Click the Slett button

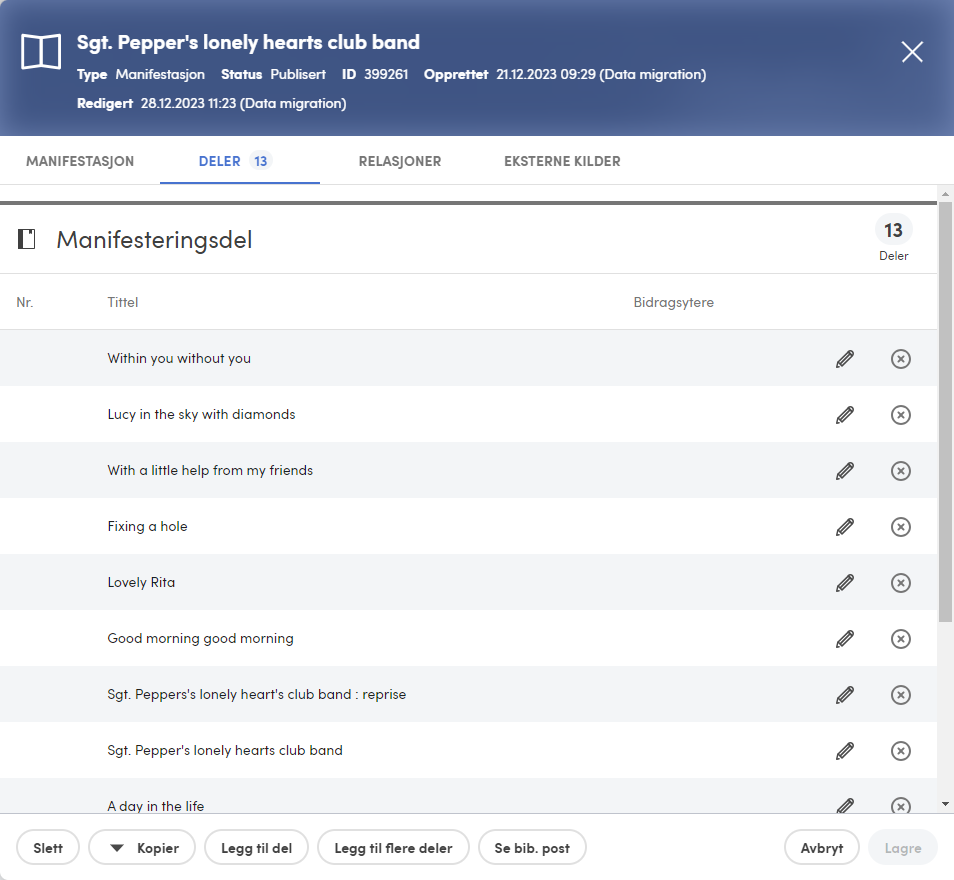pos(48,848)
